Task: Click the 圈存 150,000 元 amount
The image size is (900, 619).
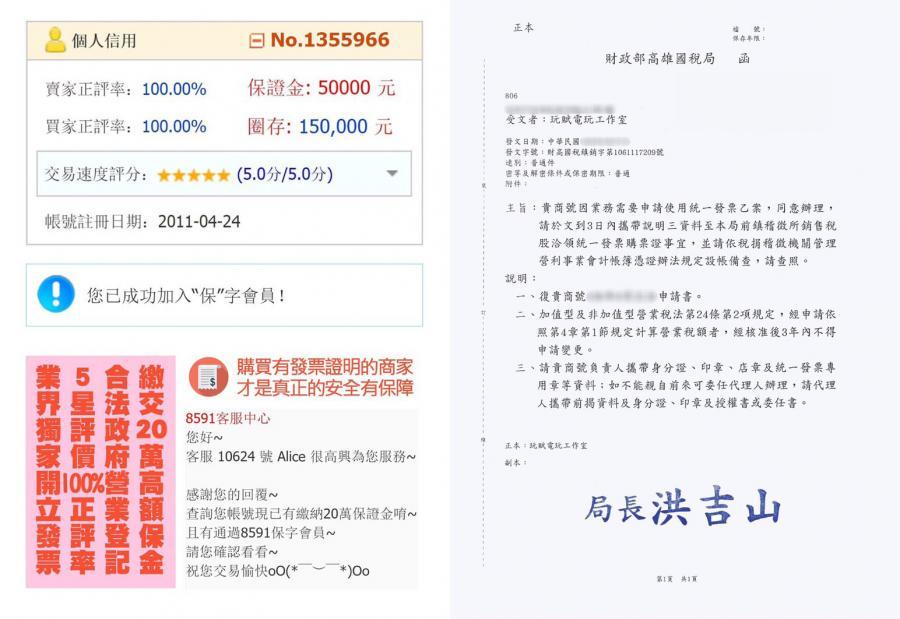Action: (320, 127)
